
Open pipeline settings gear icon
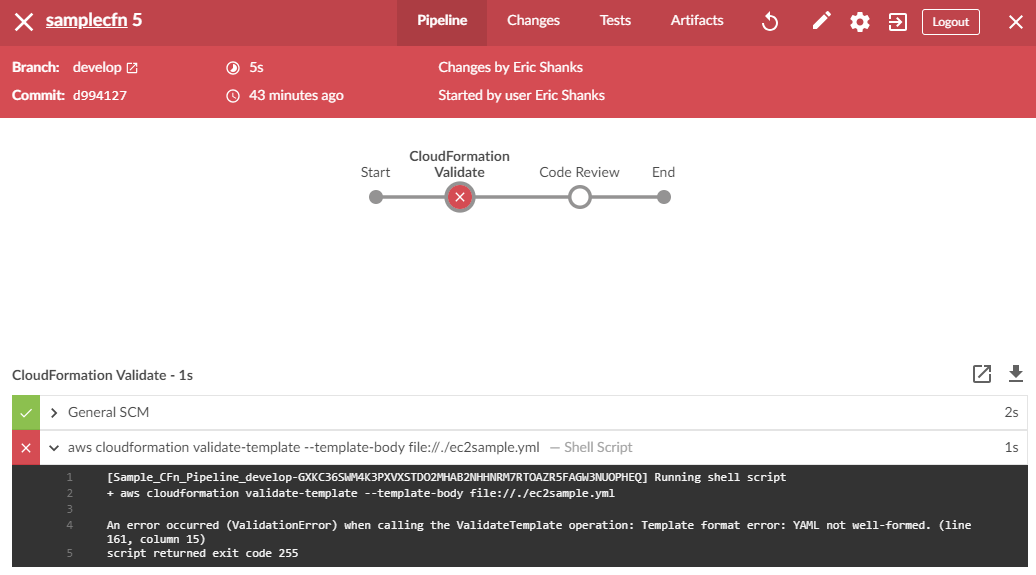point(859,22)
